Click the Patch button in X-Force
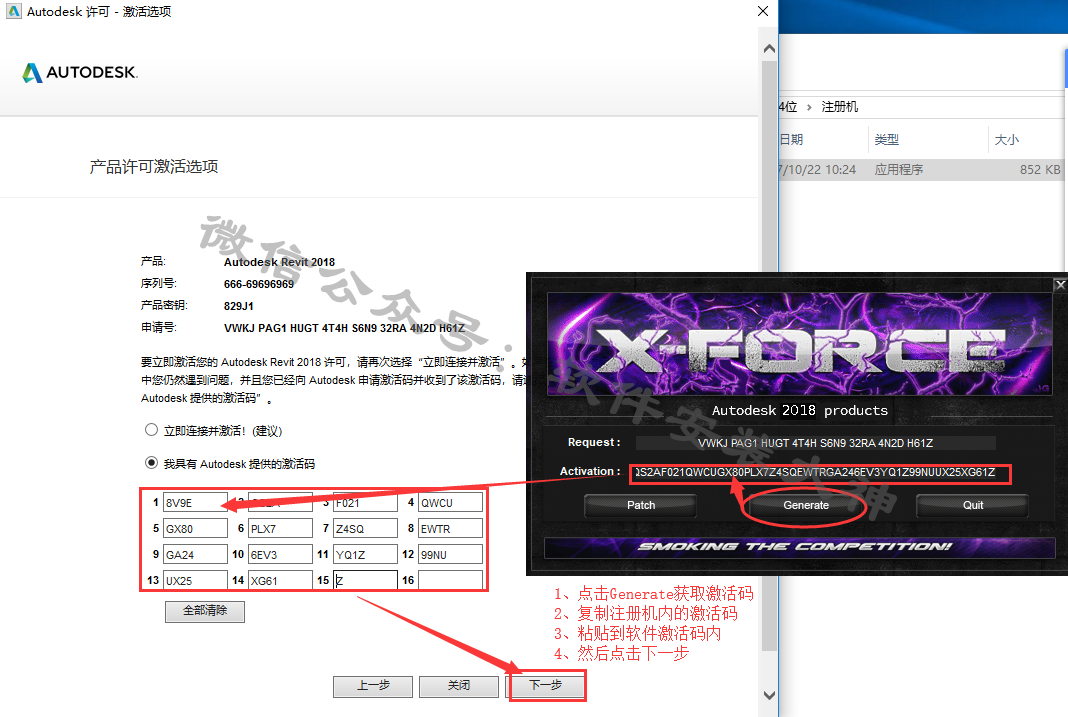The height and width of the screenshot is (717, 1068). pyautogui.click(x=641, y=505)
